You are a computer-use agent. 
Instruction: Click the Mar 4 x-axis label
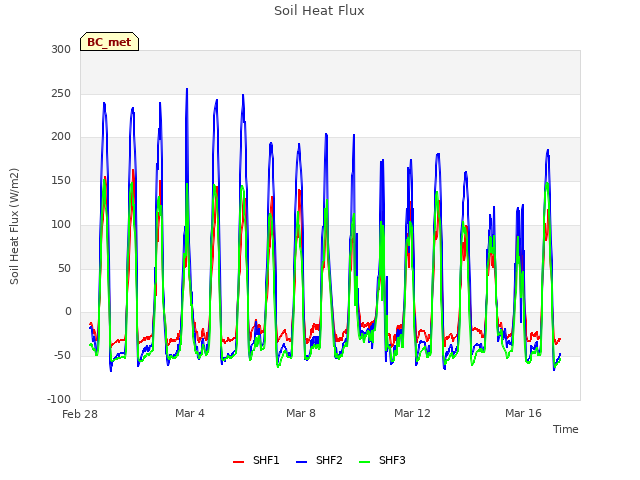(x=190, y=413)
